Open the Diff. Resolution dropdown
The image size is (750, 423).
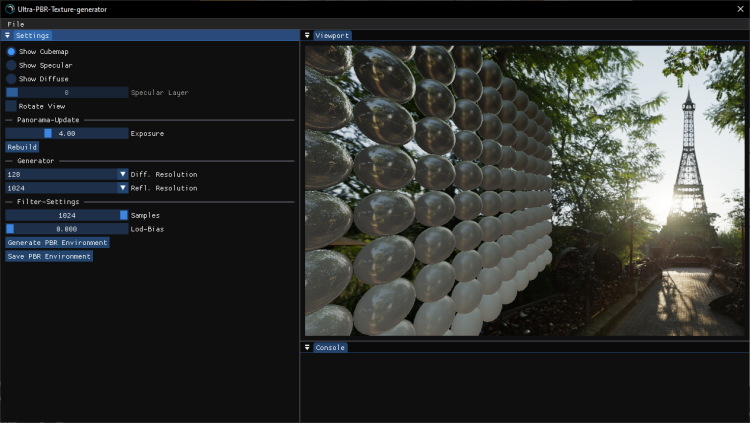tap(123, 174)
